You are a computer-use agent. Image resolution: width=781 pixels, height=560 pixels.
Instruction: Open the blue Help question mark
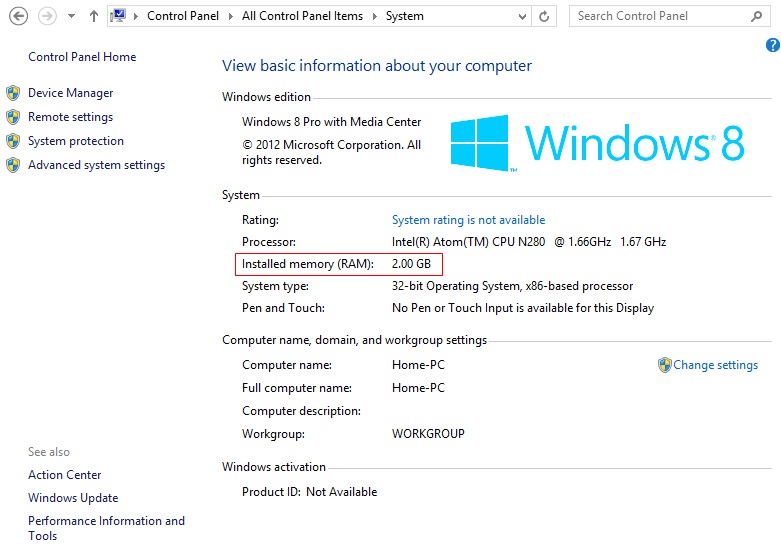[x=772, y=45]
